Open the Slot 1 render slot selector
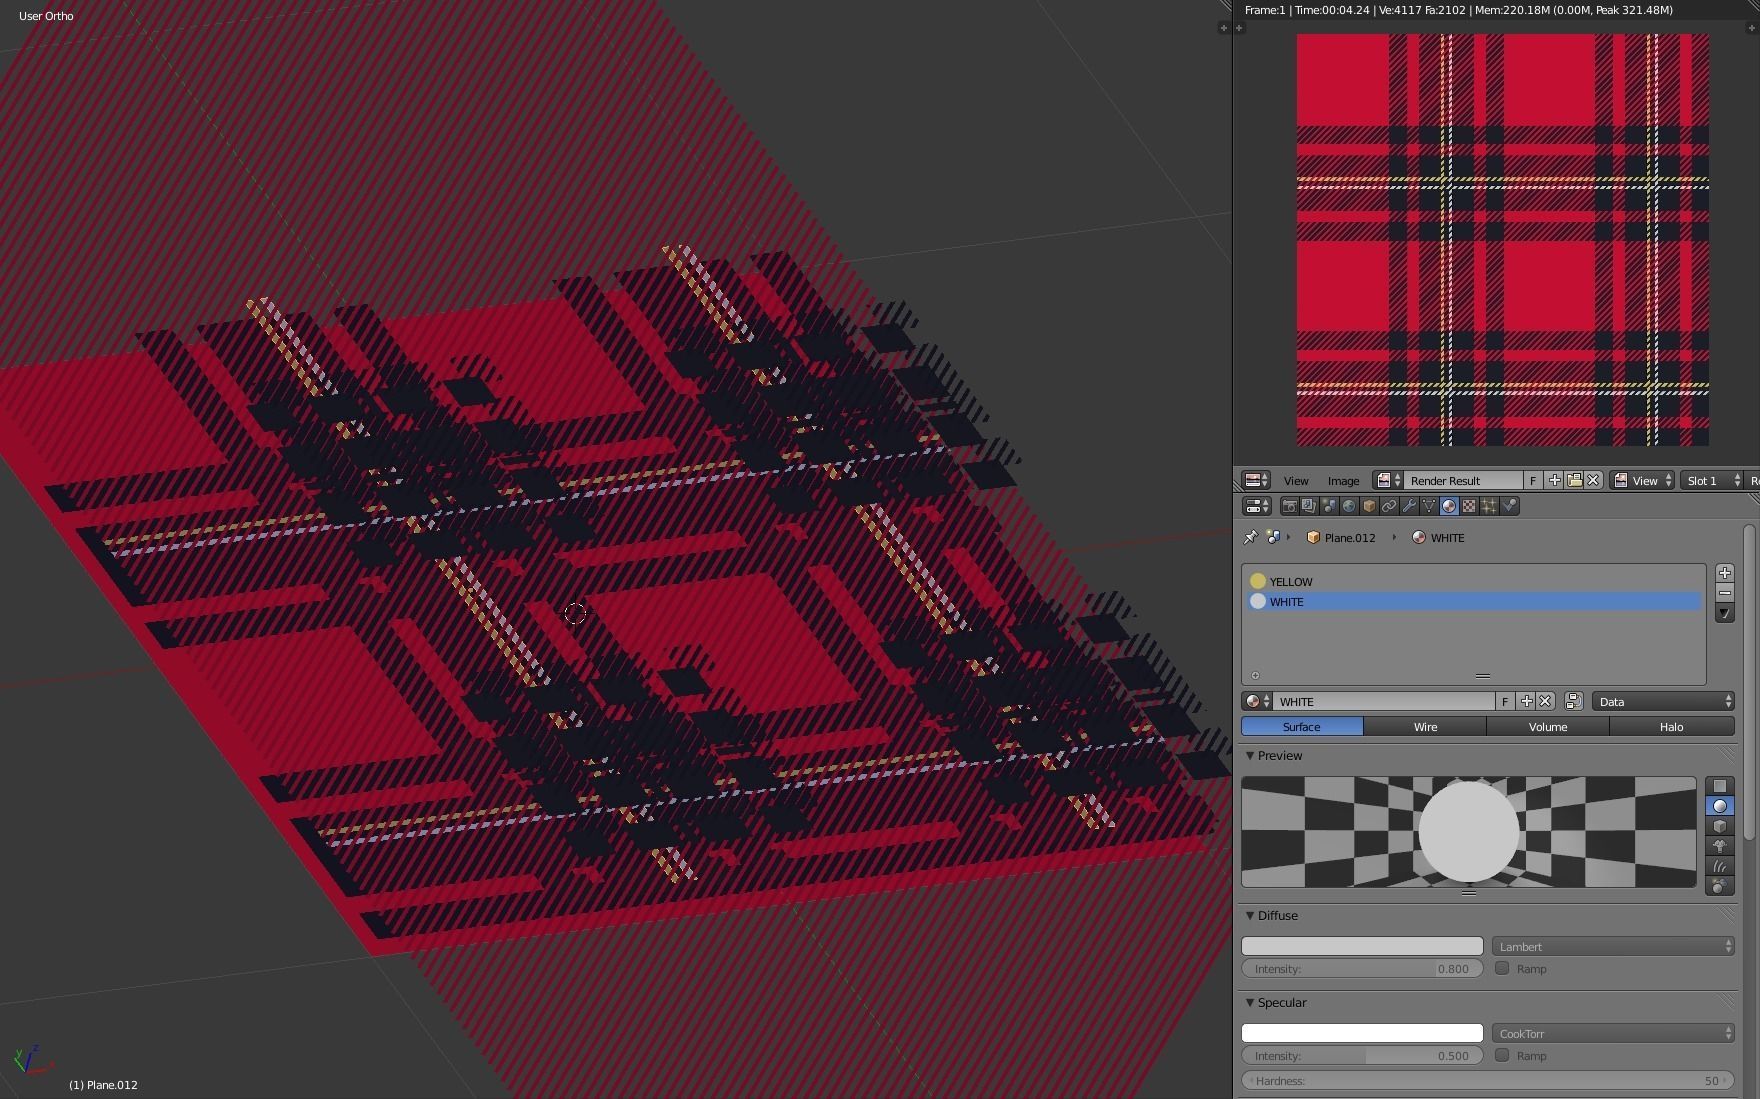 click(x=1712, y=481)
